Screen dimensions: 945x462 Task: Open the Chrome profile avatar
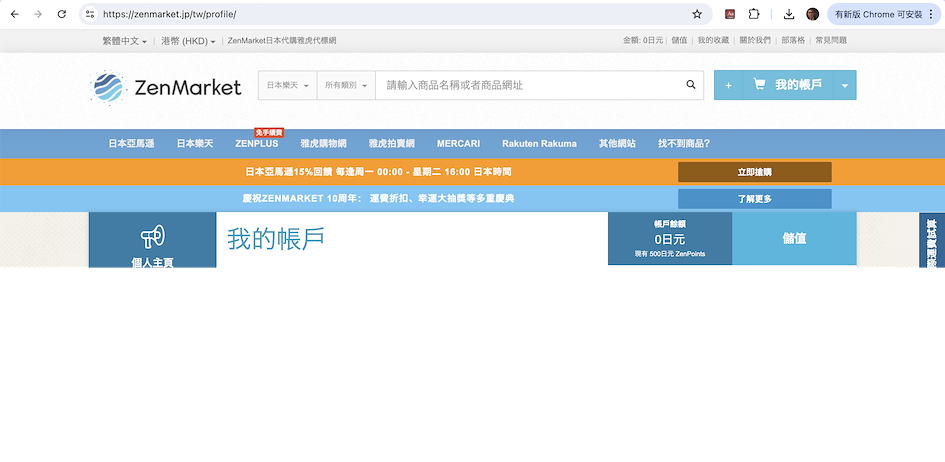(812, 14)
